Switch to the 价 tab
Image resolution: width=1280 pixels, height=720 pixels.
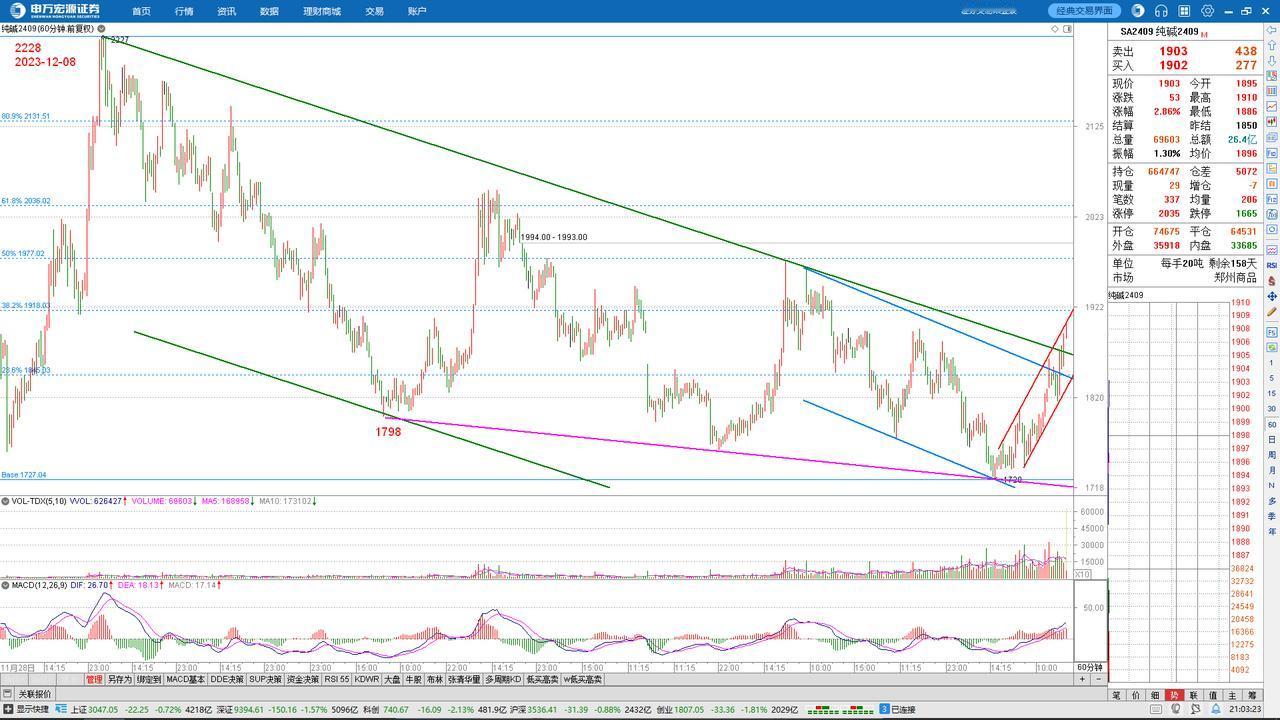point(1136,695)
